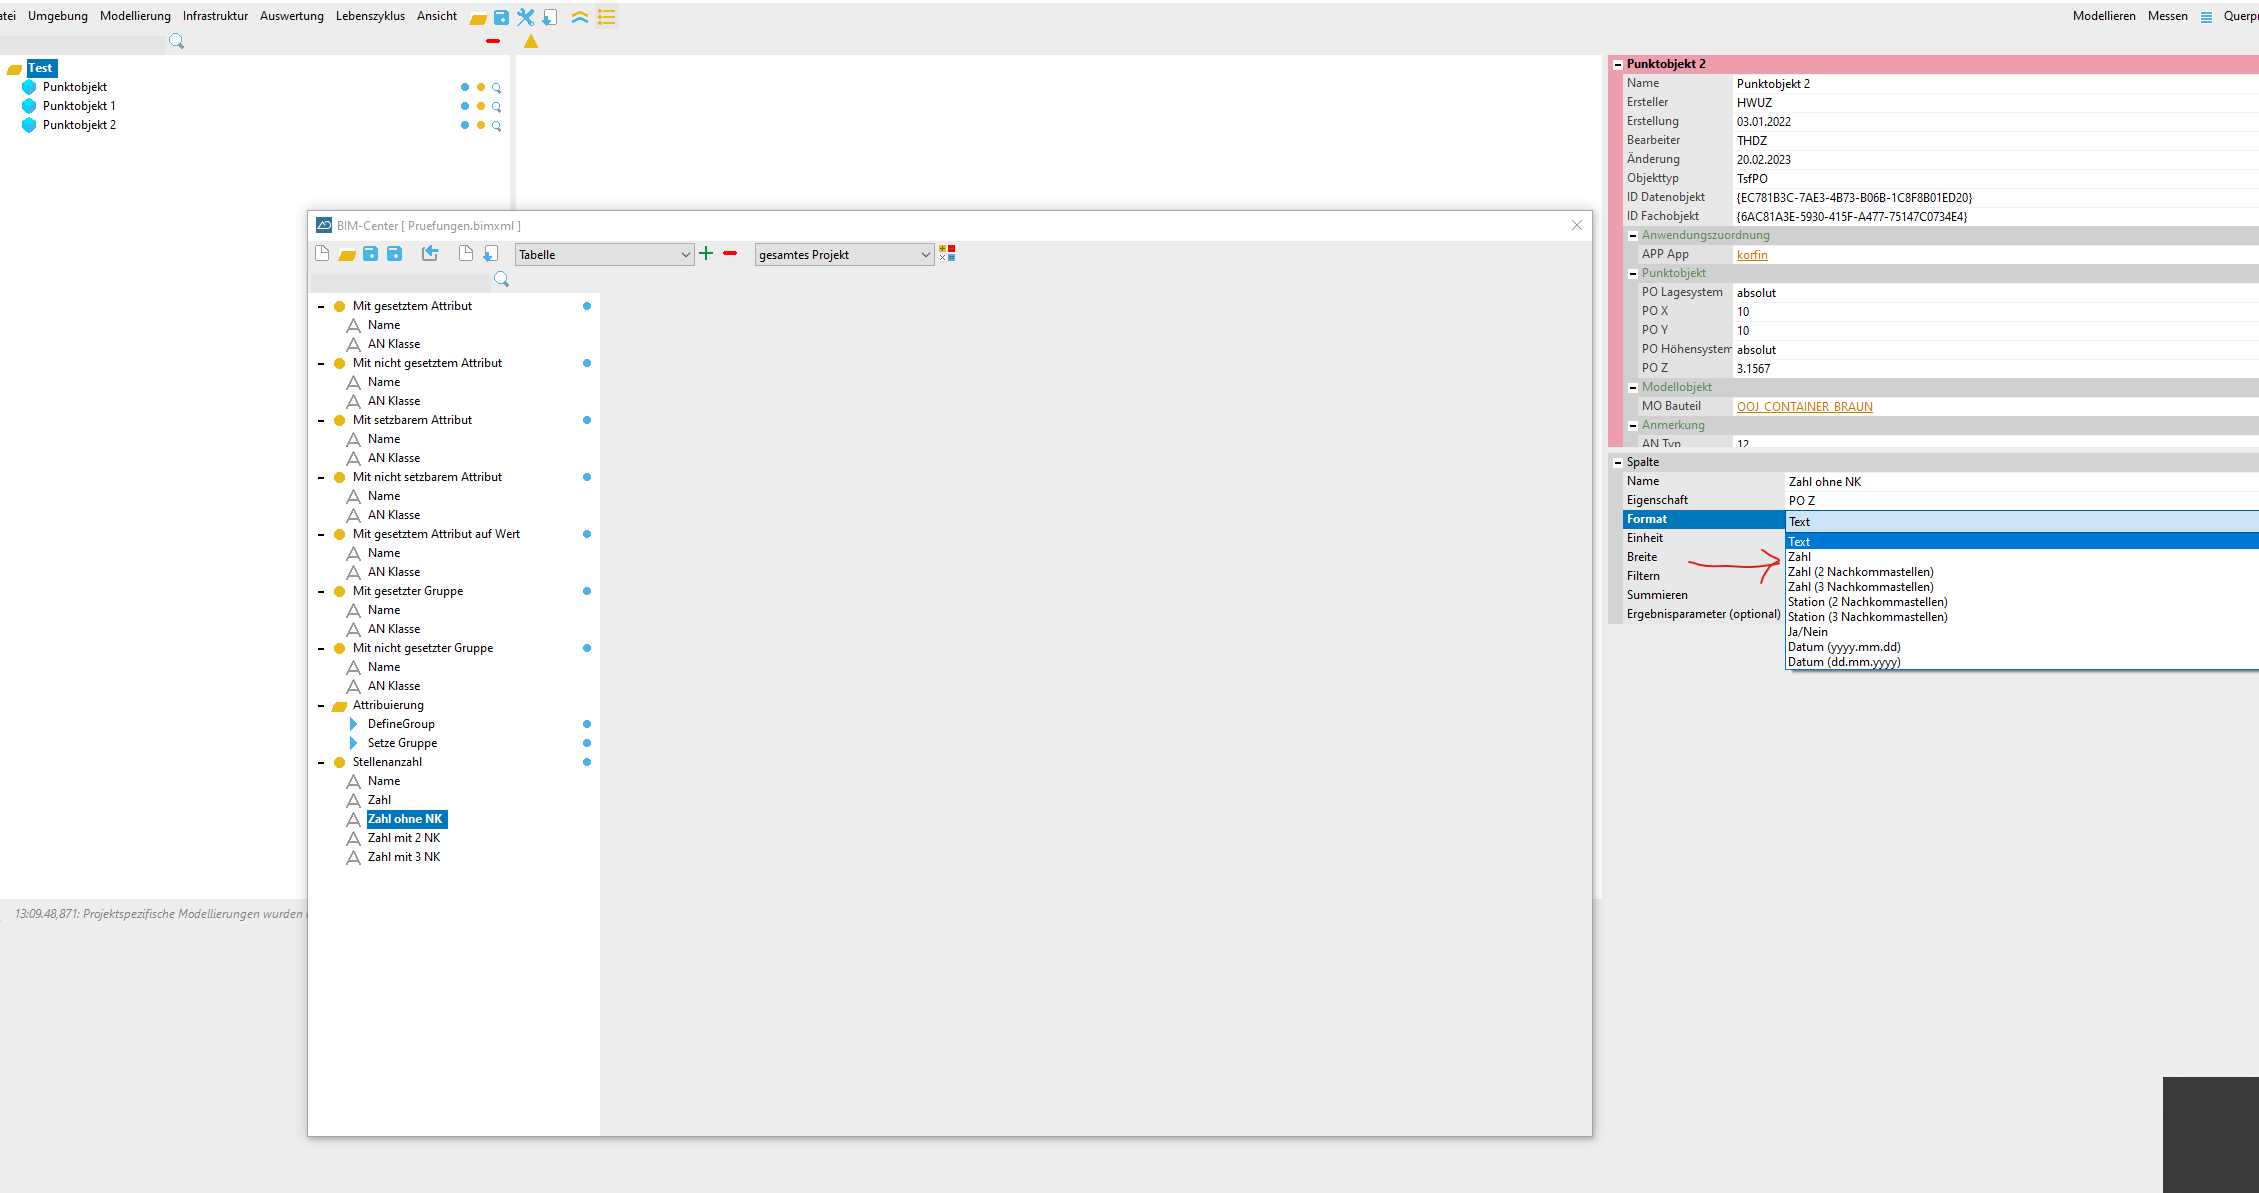
Task: Toggle blue dot on Punktobjekt 2 row
Action: tap(465, 125)
